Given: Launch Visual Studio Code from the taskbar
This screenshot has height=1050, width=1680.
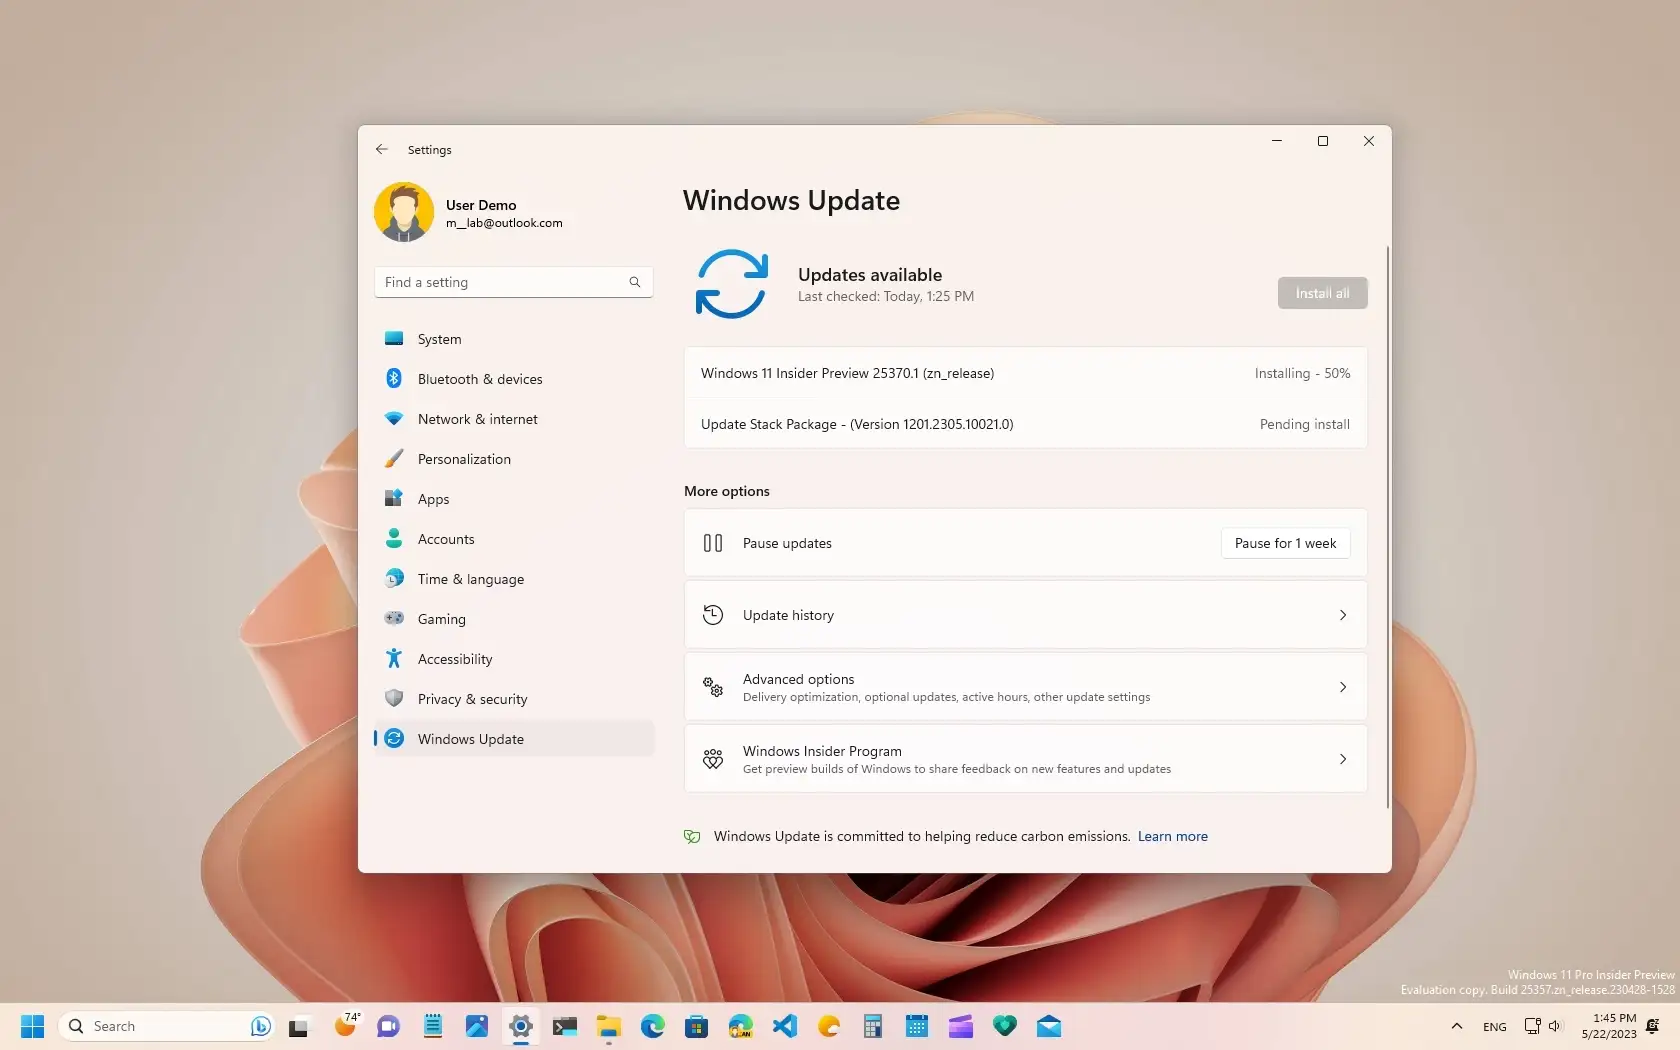Looking at the screenshot, I should (784, 1026).
